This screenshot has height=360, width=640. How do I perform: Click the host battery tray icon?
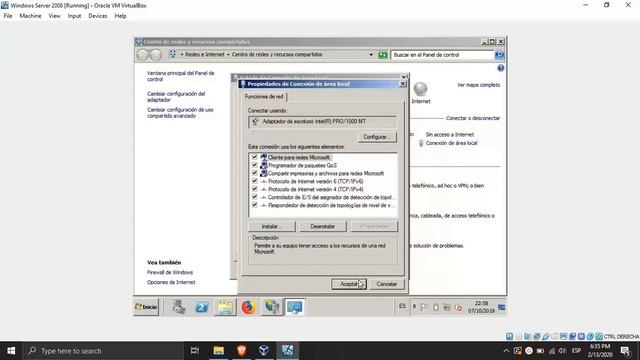540,351
